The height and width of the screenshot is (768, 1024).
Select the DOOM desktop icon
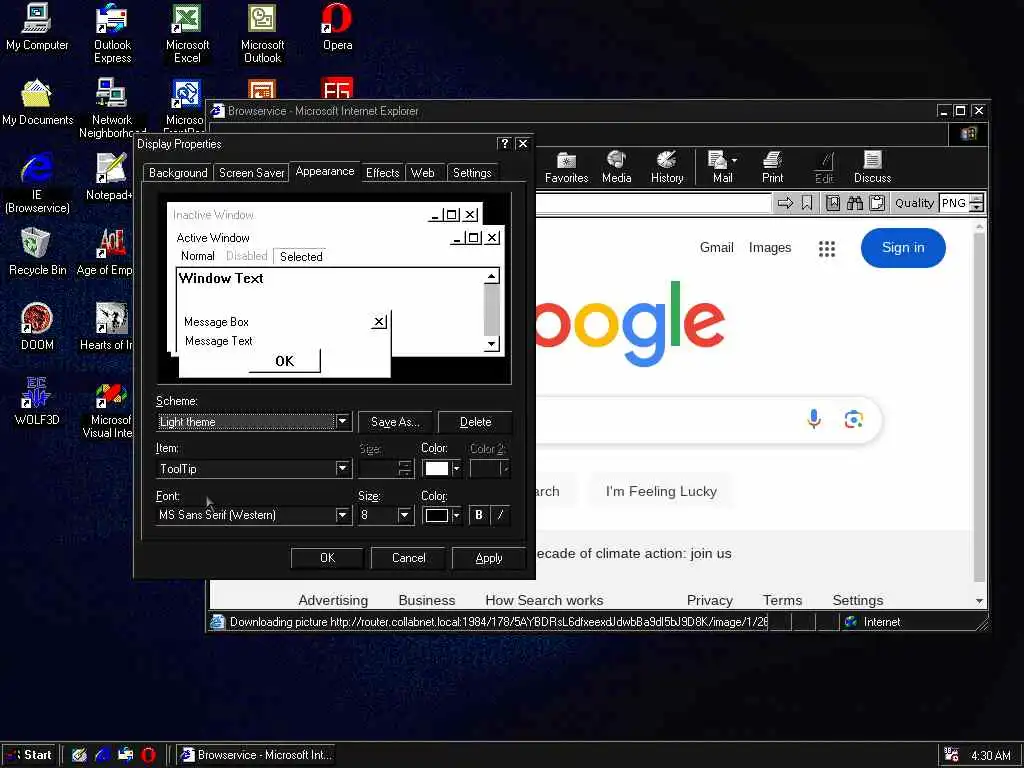37,327
